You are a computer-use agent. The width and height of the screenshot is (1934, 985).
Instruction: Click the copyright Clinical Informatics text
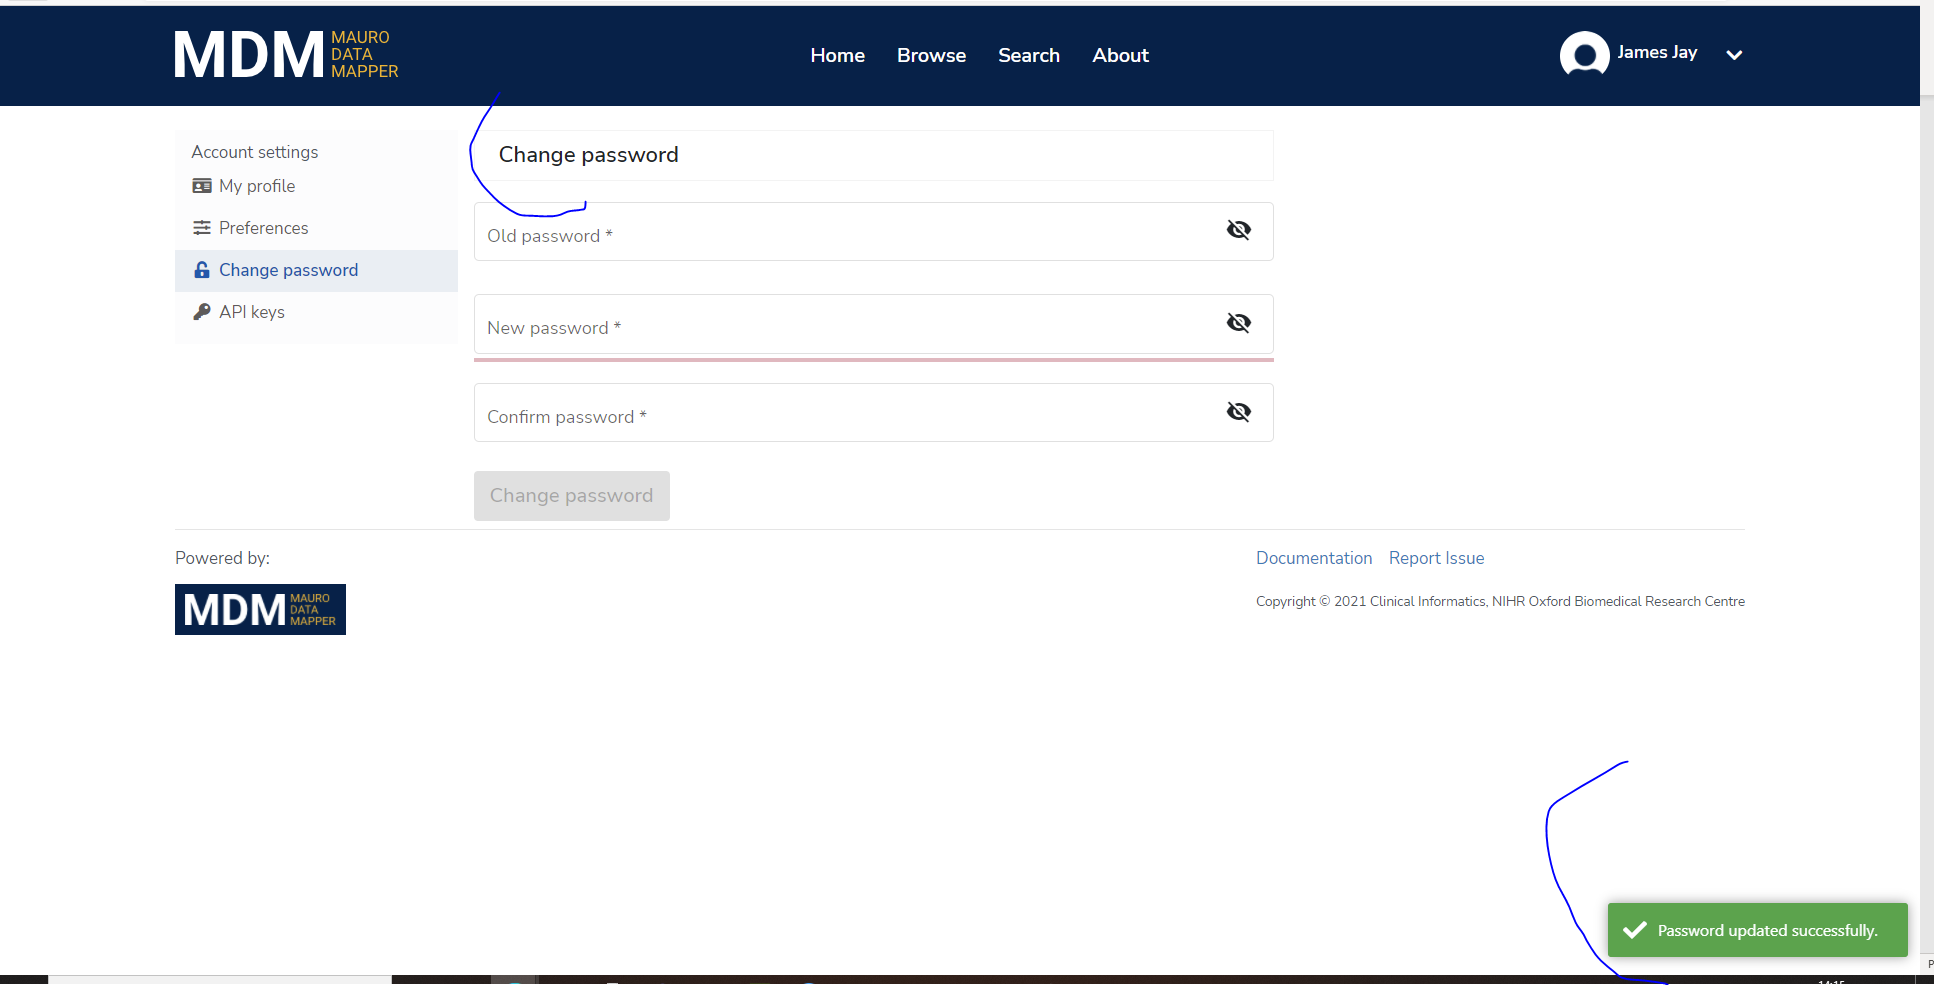(1500, 601)
